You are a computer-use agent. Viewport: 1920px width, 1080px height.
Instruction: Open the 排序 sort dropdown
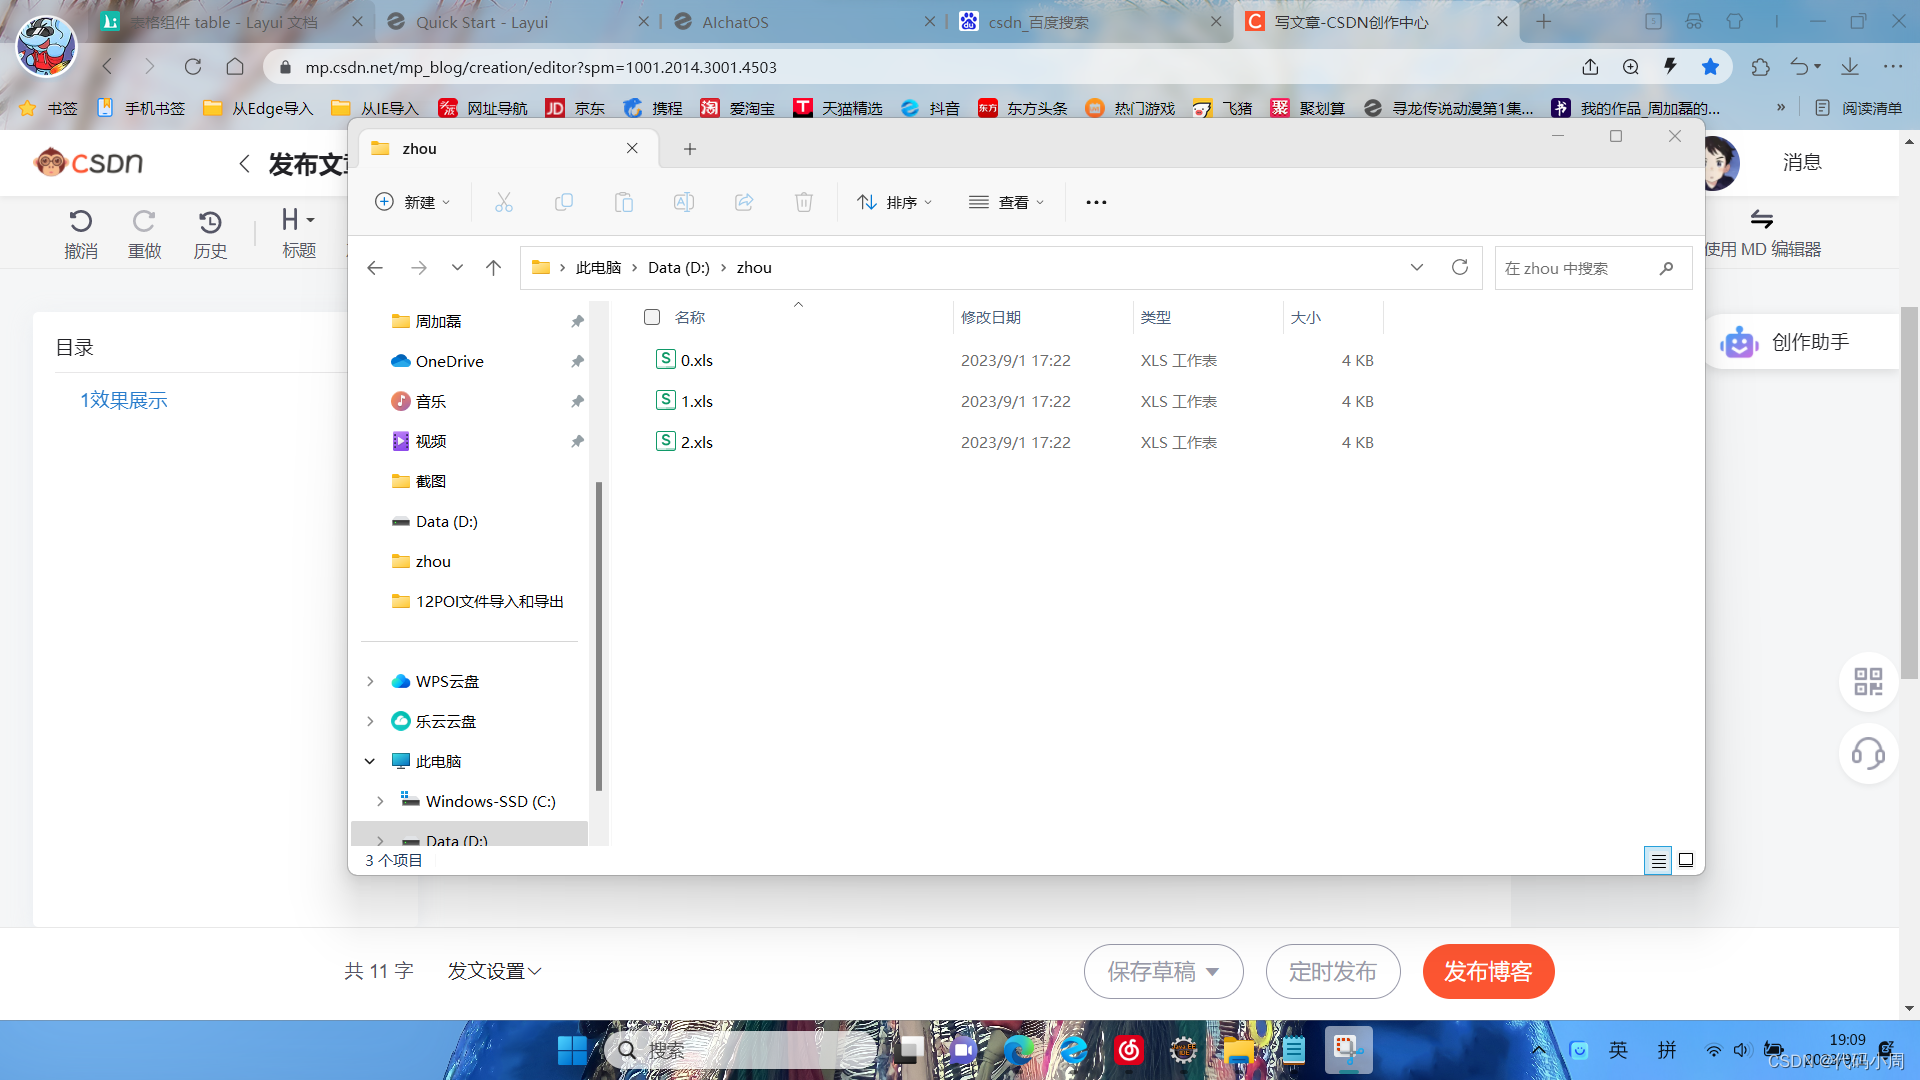894,202
